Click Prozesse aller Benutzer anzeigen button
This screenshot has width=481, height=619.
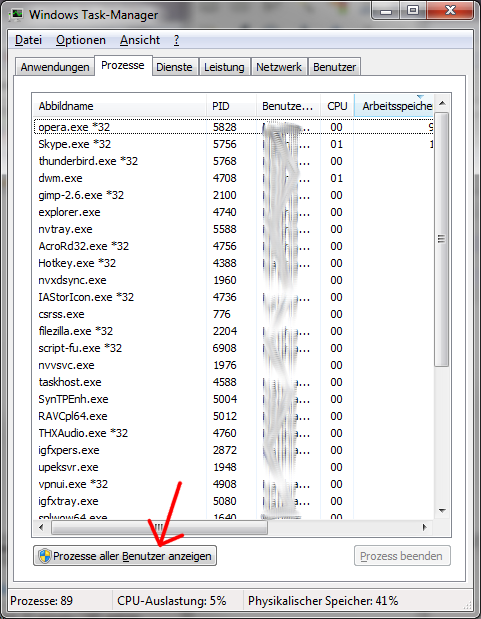[125, 556]
